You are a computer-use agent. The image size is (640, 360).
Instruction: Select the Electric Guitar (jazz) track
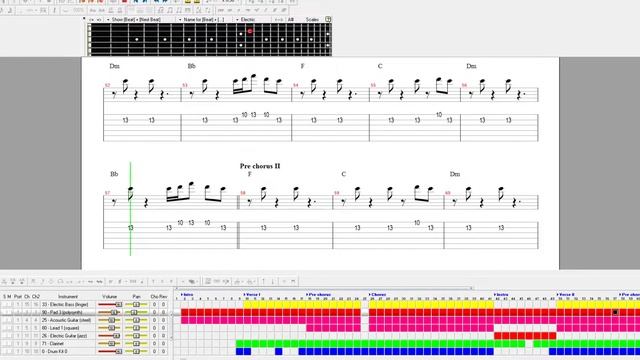coord(64,336)
